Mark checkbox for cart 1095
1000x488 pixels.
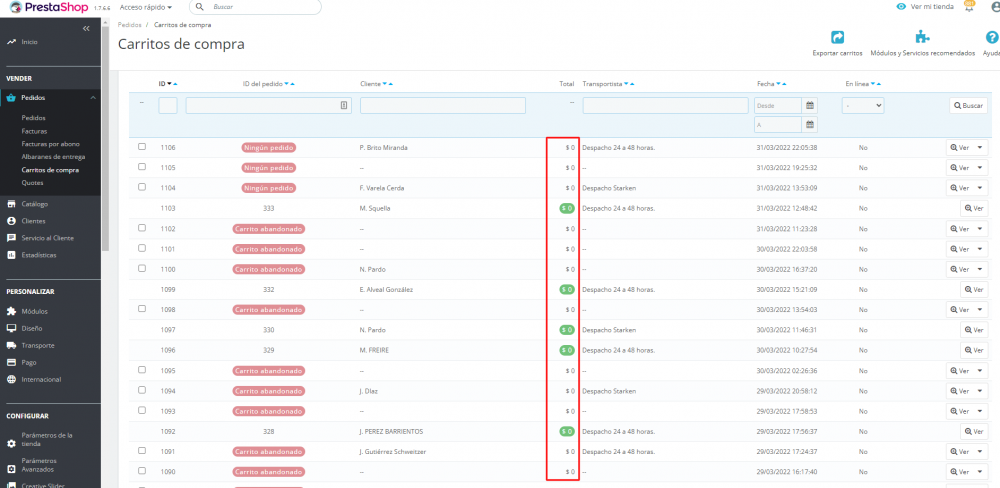(142, 369)
